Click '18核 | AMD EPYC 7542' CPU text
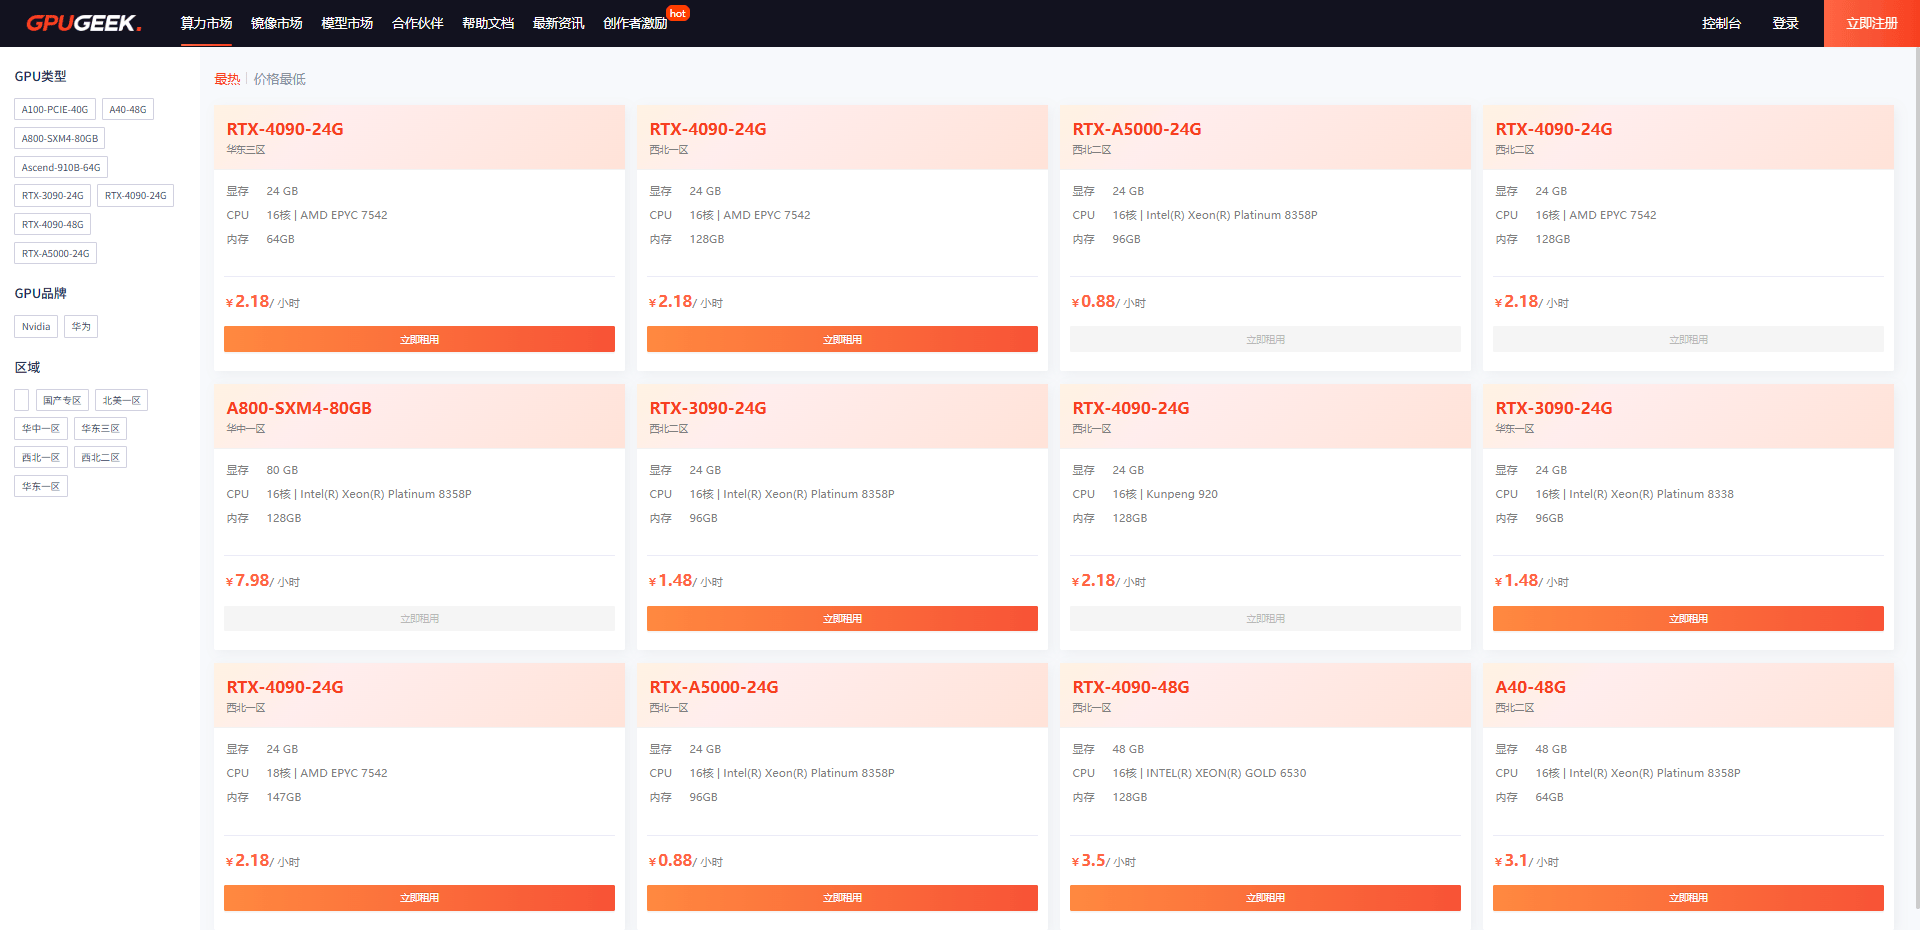Image resolution: width=1920 pixels, height=930 pixels. click(x=327, y=773)
